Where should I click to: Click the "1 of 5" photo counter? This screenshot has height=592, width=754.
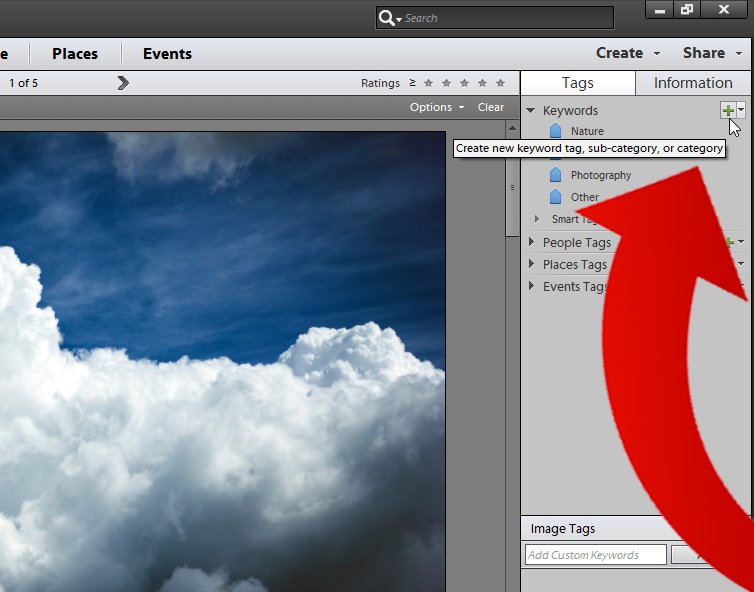23,83
